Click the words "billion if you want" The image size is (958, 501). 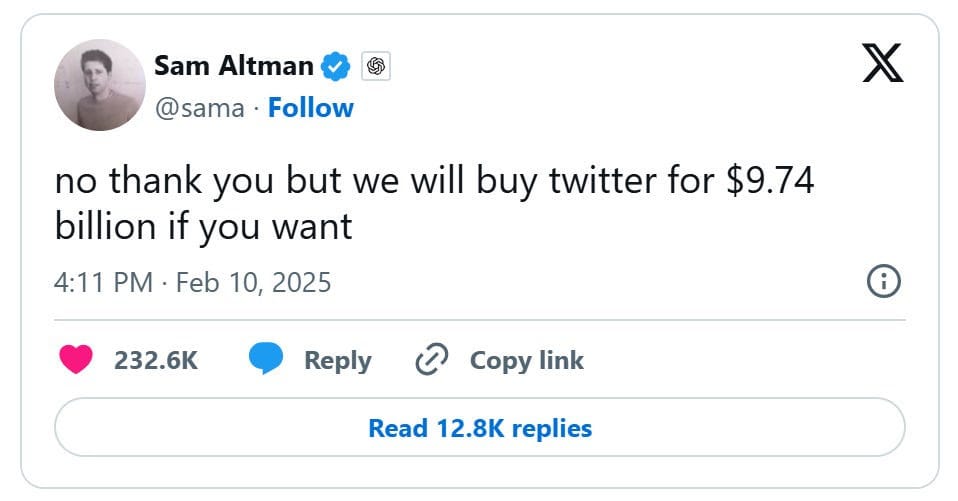203,227
